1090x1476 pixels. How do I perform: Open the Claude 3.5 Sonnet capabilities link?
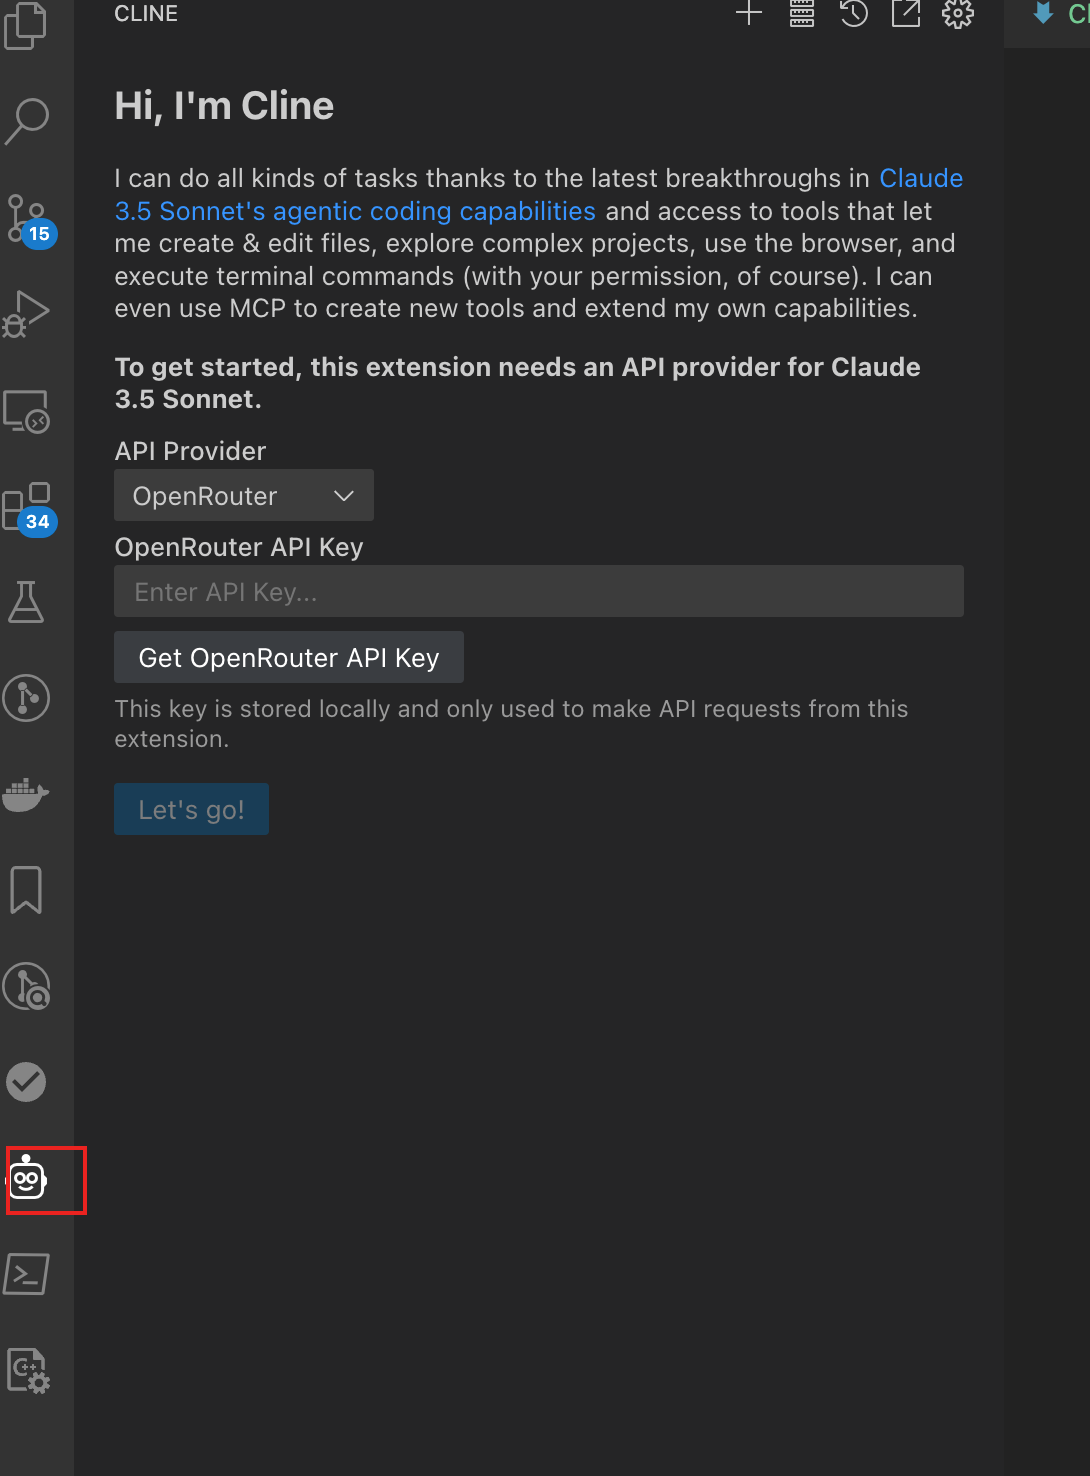(x=538, y=194)
